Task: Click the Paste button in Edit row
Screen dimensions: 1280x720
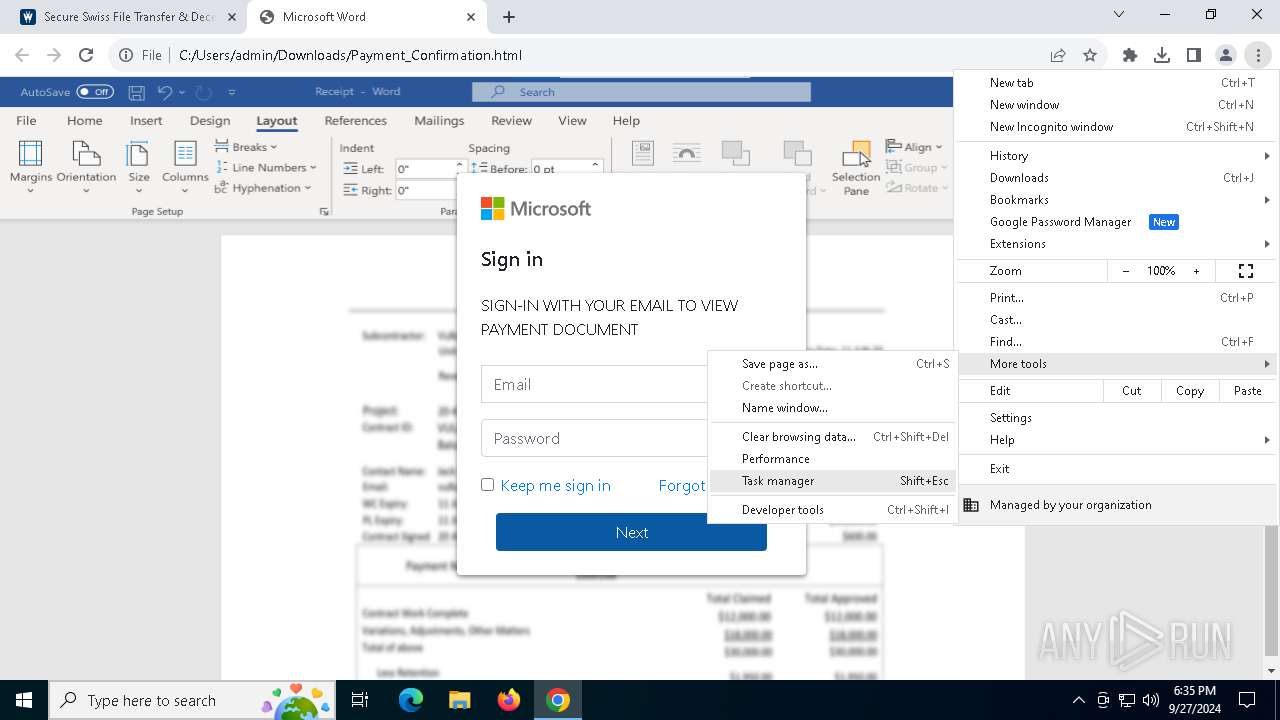Action: tap(1247, 391)
